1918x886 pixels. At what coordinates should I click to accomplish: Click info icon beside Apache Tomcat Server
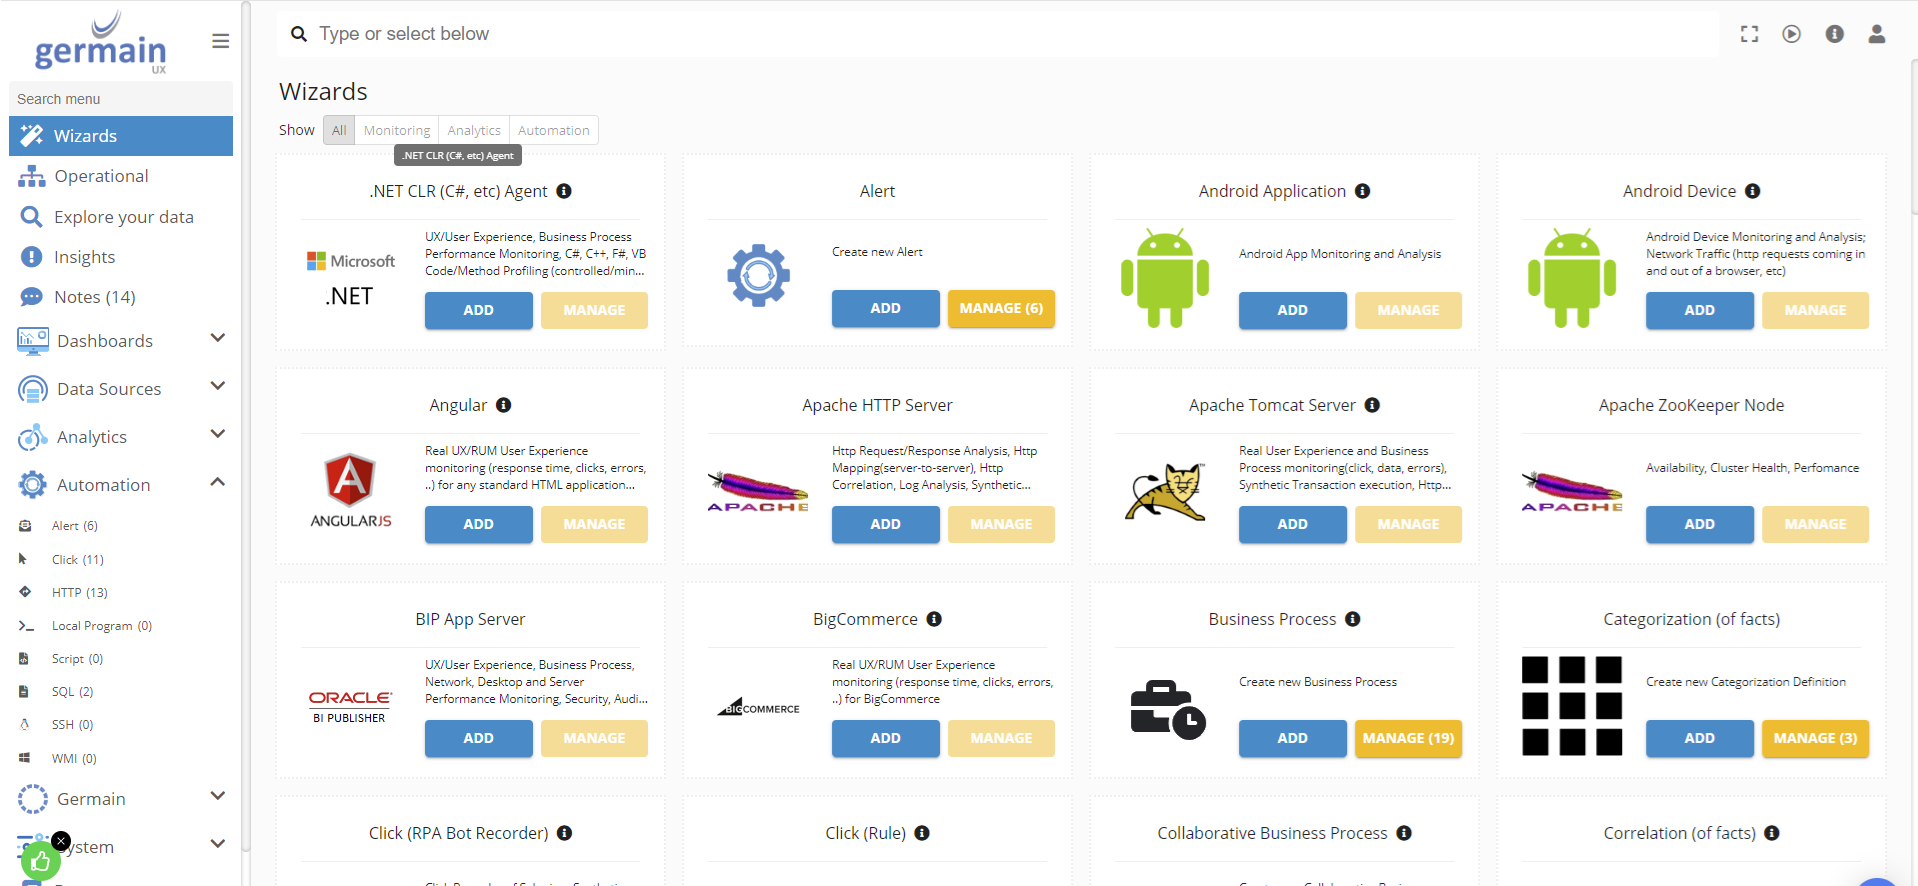[x=1372, y=405]
